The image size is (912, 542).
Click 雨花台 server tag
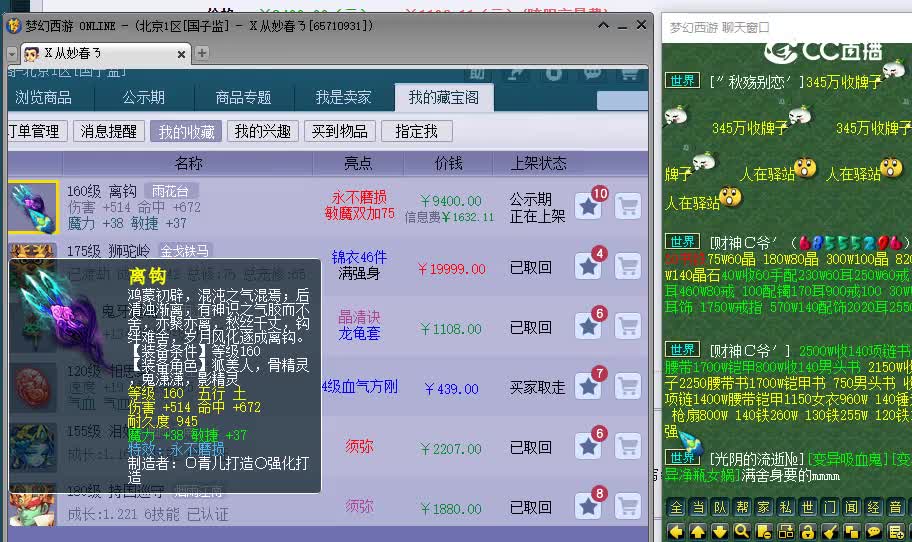tap(170, 191)
